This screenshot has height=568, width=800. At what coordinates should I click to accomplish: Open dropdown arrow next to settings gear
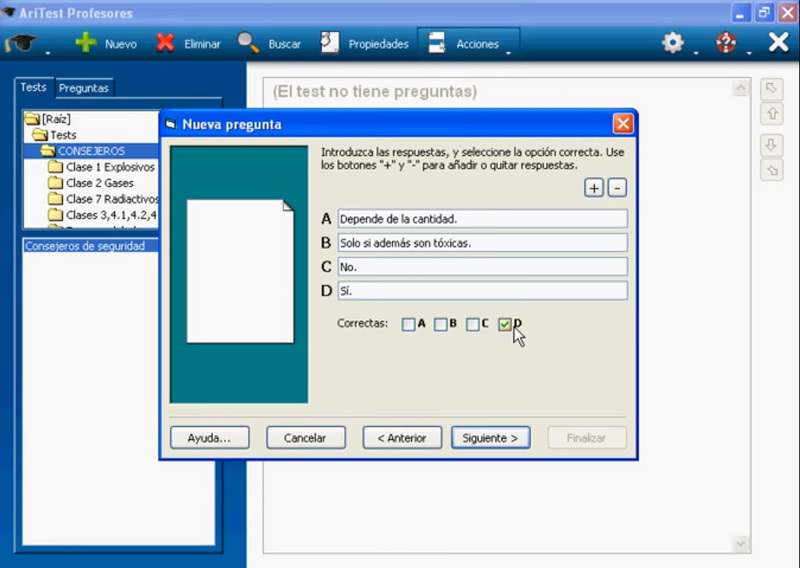pyautogui.click(x=696, y=53)
